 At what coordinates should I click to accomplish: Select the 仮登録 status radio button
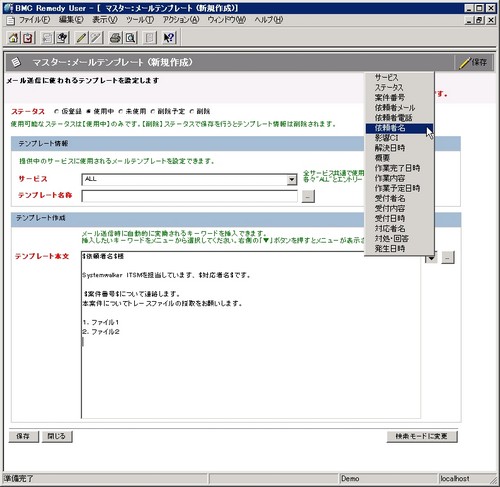point(56,112)
